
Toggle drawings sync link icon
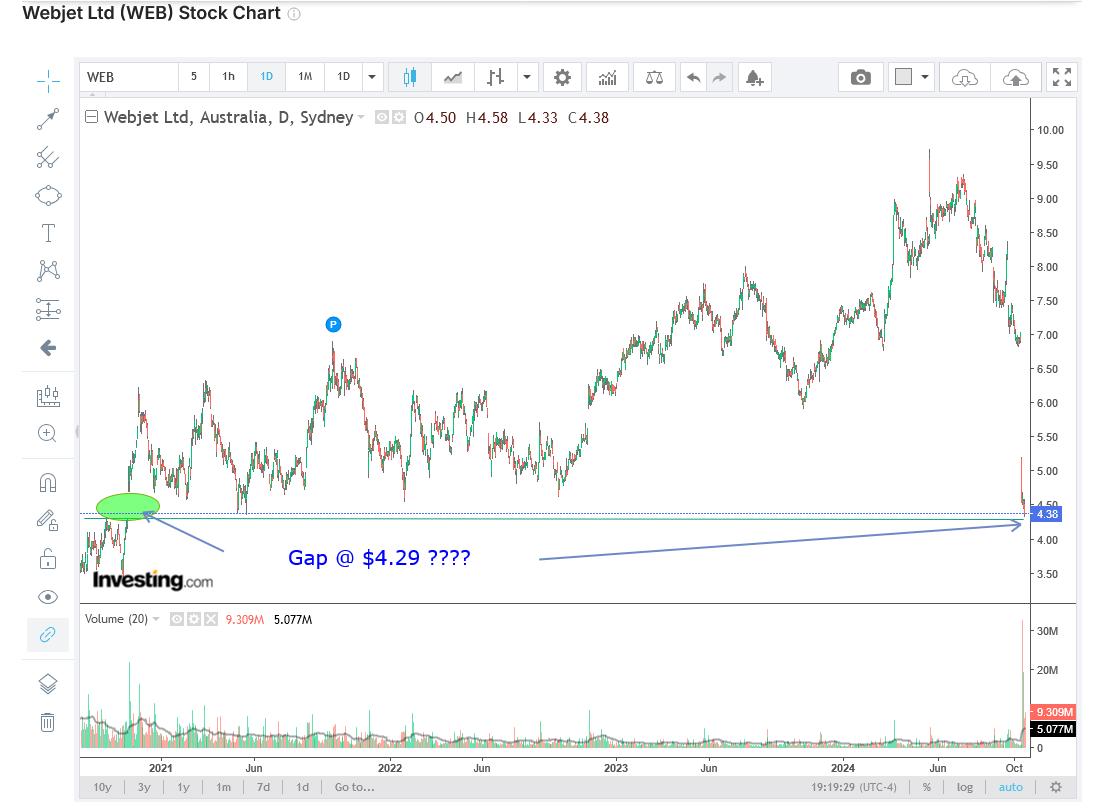[x=47, y=634]
